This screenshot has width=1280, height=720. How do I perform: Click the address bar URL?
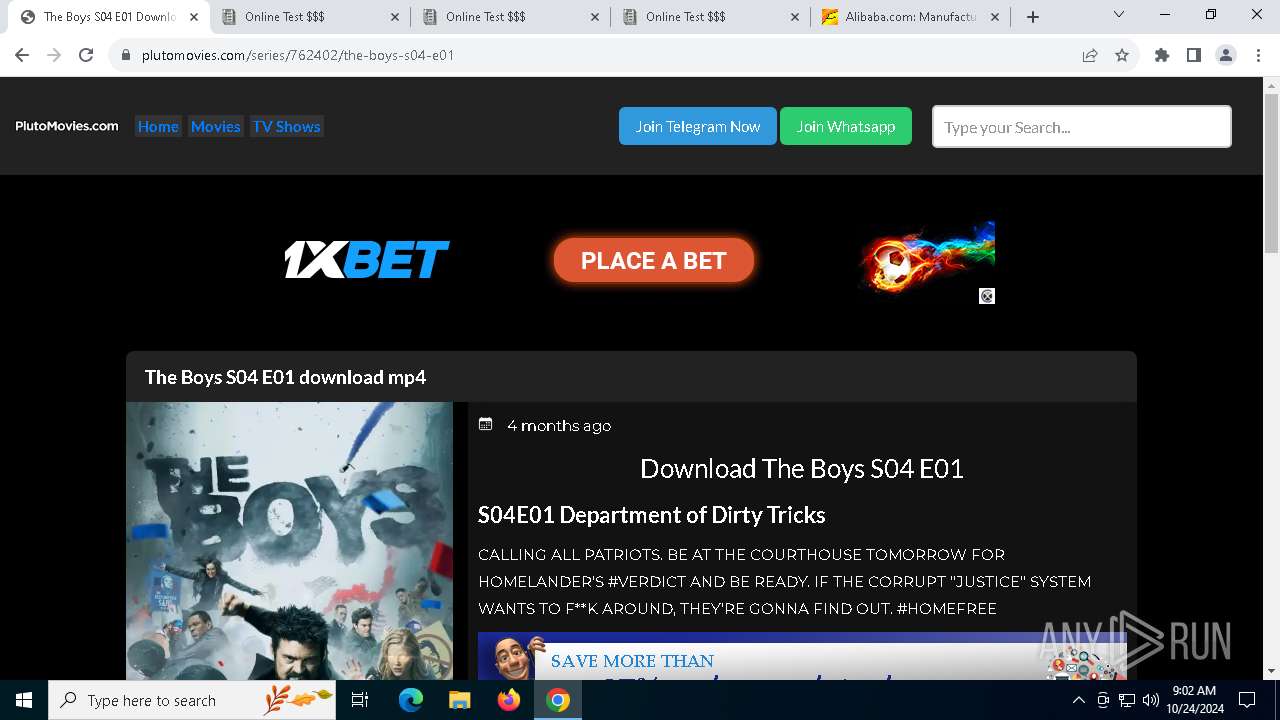click(x=298, y=55)
